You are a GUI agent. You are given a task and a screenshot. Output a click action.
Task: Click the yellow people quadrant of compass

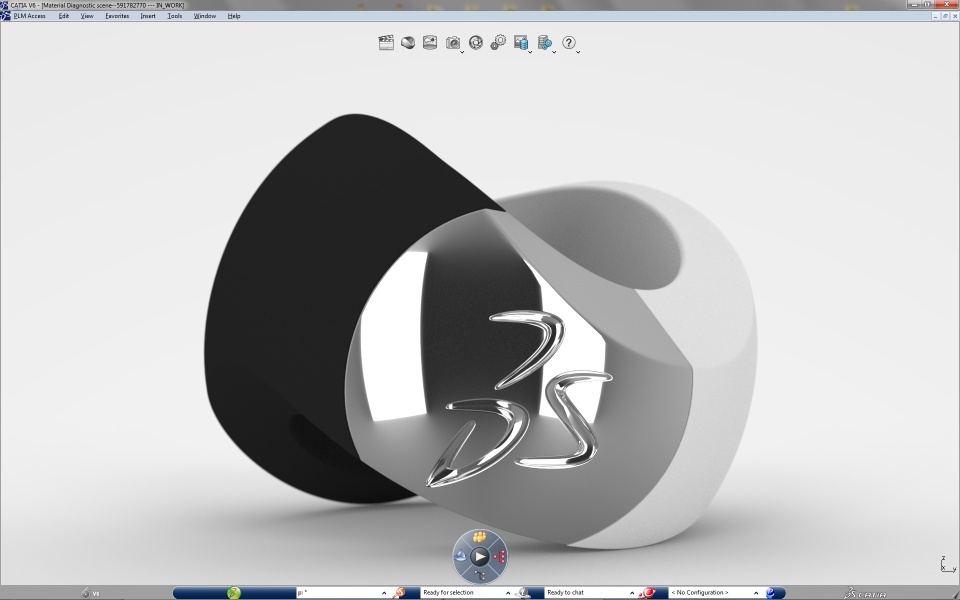tap(480, 537)
